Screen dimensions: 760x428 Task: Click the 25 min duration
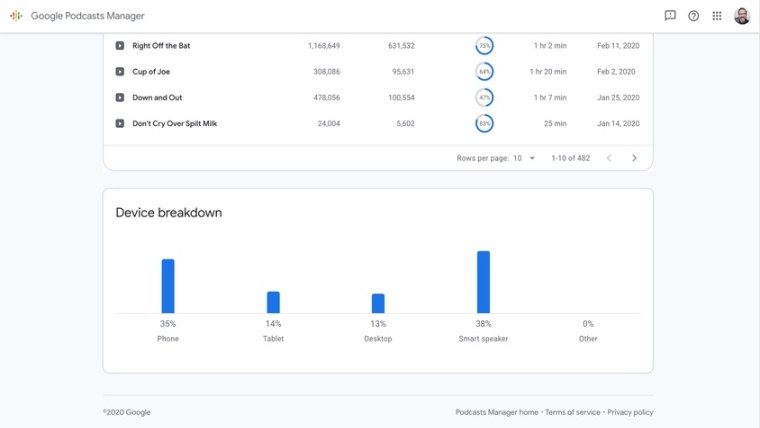click(555, 124)
